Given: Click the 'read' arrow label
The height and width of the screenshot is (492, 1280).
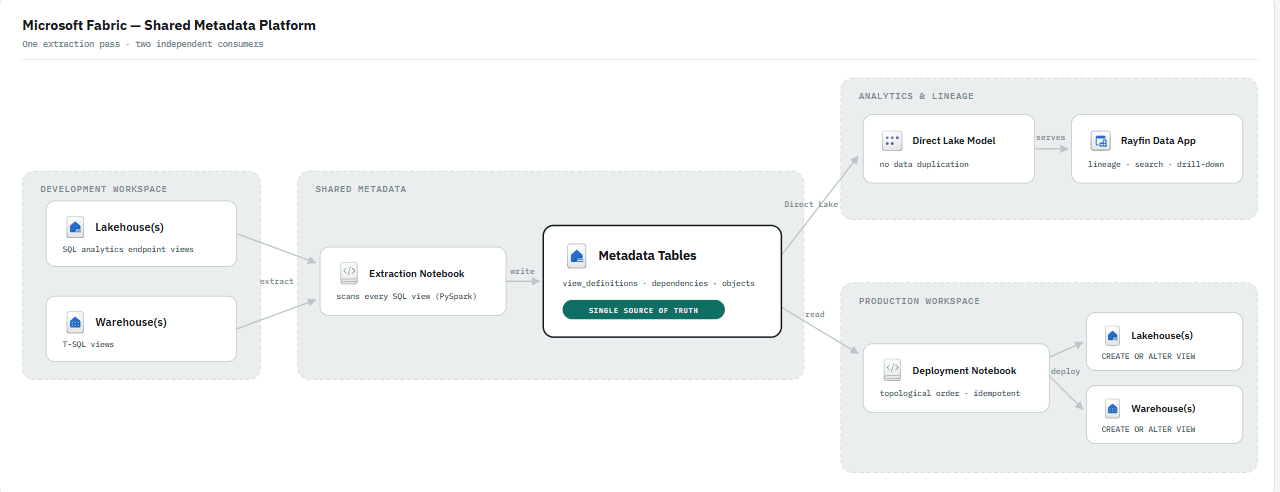Looking at the screenshot, I should [x=815, y=314].
